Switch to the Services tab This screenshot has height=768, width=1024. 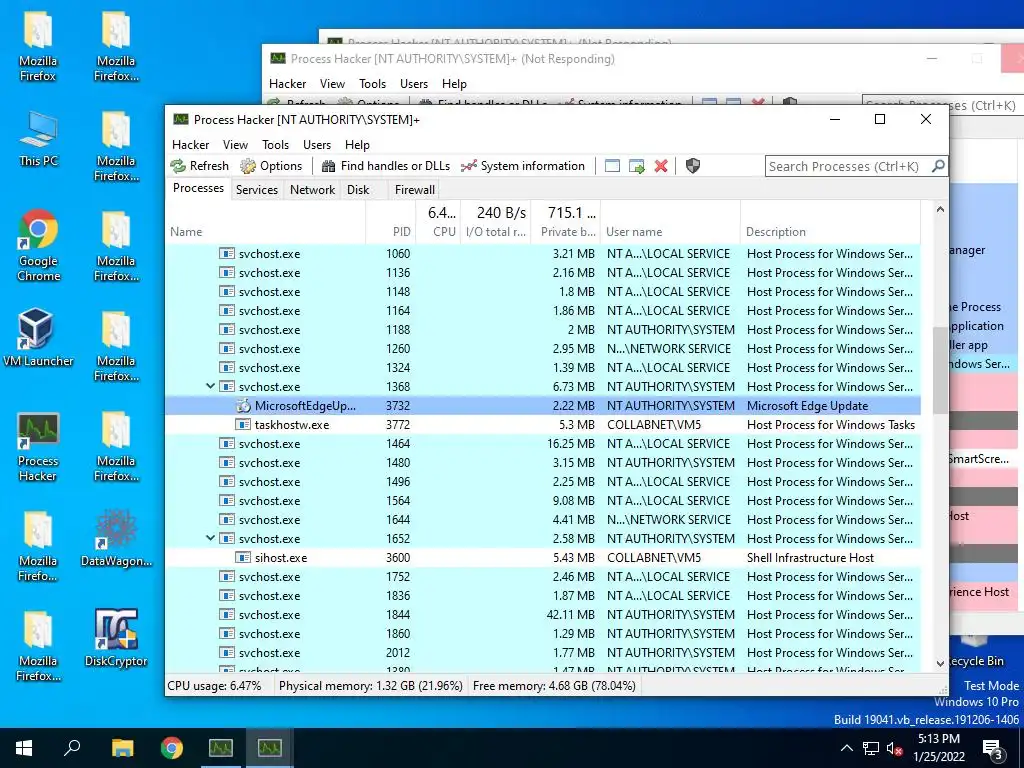pyautogui.click(x=257, y=189)
